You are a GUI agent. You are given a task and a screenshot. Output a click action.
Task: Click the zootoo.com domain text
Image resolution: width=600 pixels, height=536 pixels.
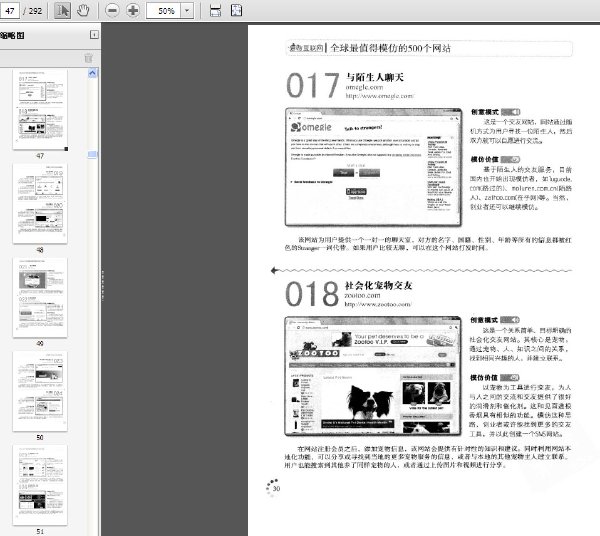click(x=362, y=295)
